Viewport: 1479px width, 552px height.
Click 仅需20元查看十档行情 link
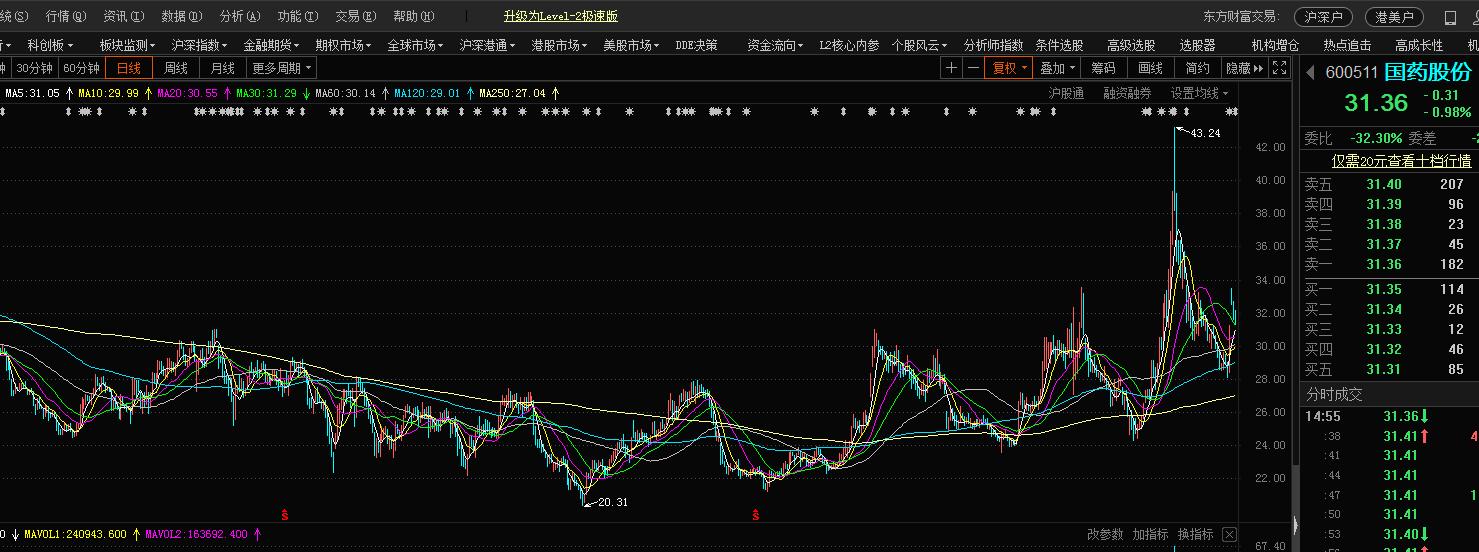tap(1401, 161)
